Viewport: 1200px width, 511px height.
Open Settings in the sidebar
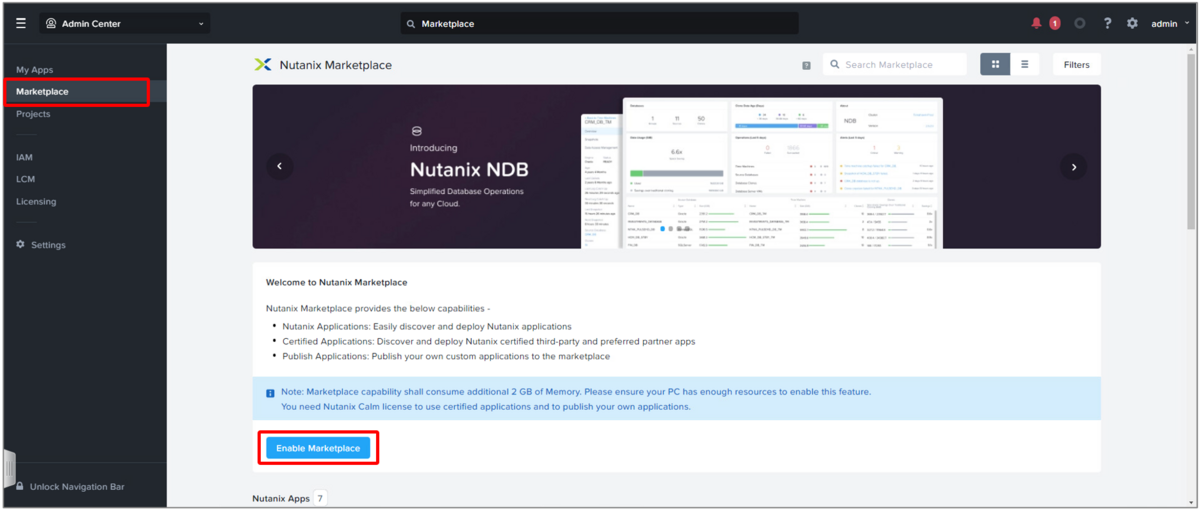[41, 245]
